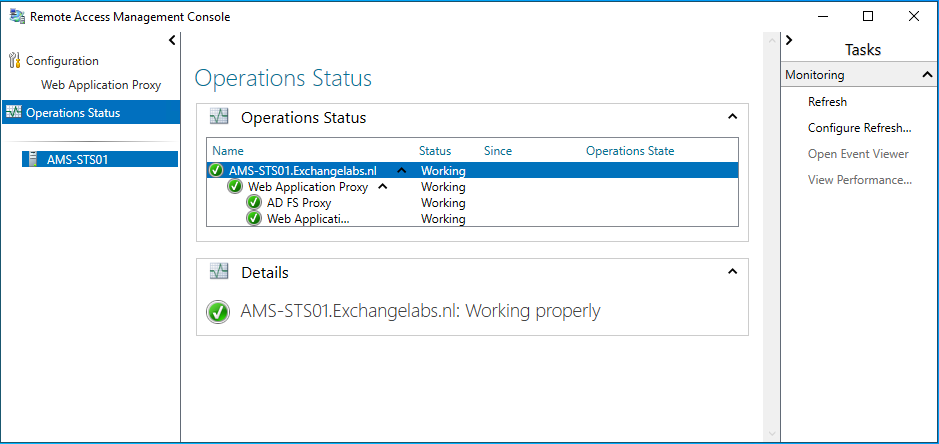Image resolution: width=939 pixels, height=444 pixels.
Task: Click Refresh in Tasks pane
Action: (x=827, y=102)
